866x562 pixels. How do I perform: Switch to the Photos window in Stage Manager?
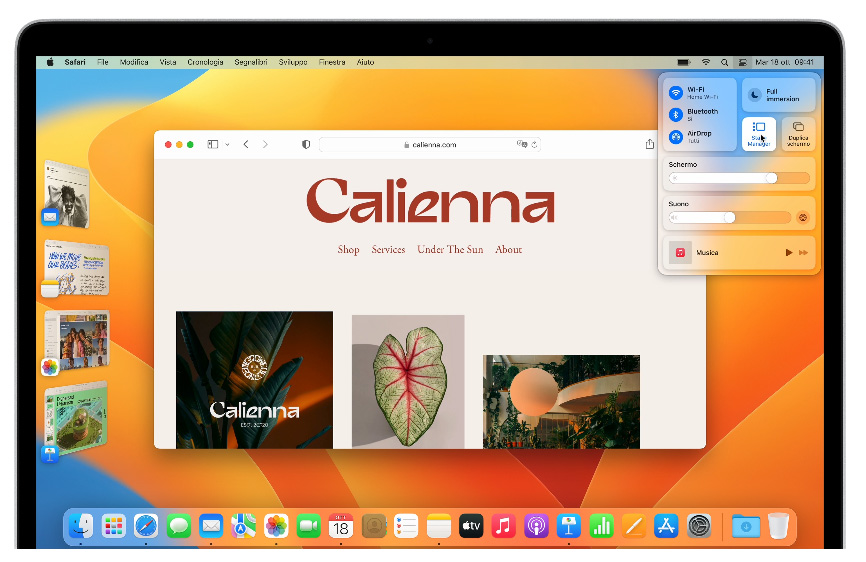(76, 341)
